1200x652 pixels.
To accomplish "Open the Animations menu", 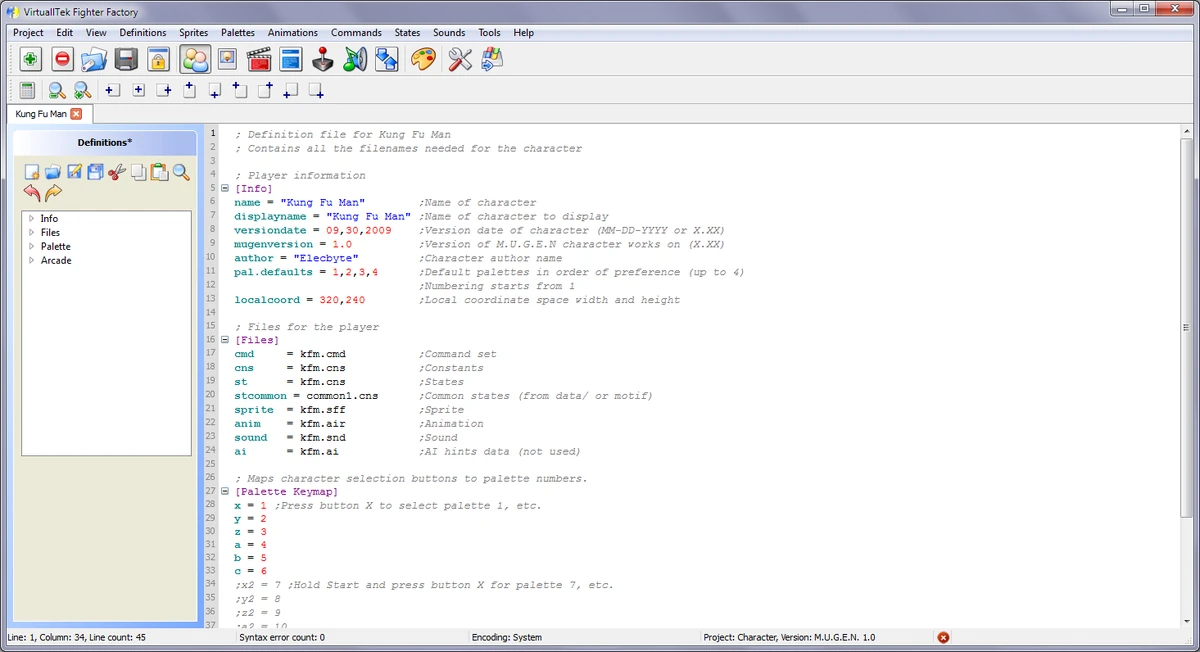I will coord(292,32).
